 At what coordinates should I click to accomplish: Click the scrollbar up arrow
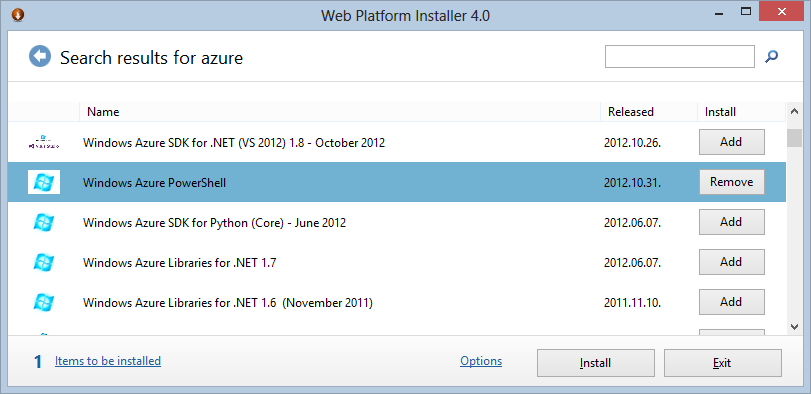[x=794, y=111]
